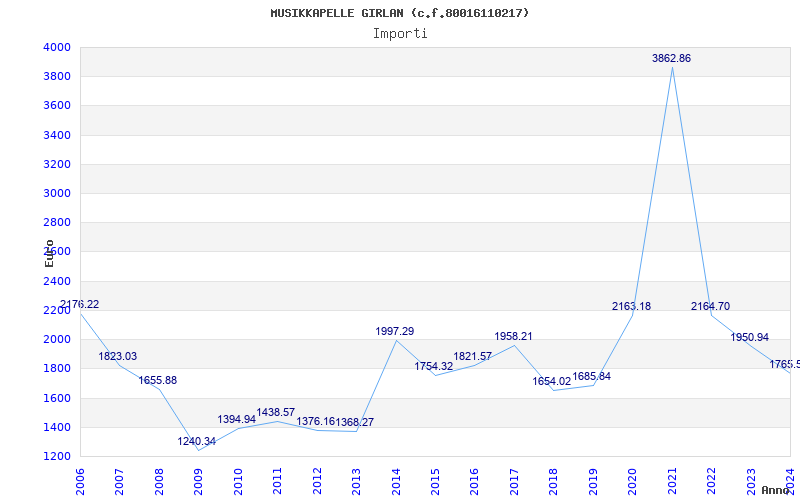Select the 2176.22 data point label
Screen dimensions: 800x500
click(80, 305)
